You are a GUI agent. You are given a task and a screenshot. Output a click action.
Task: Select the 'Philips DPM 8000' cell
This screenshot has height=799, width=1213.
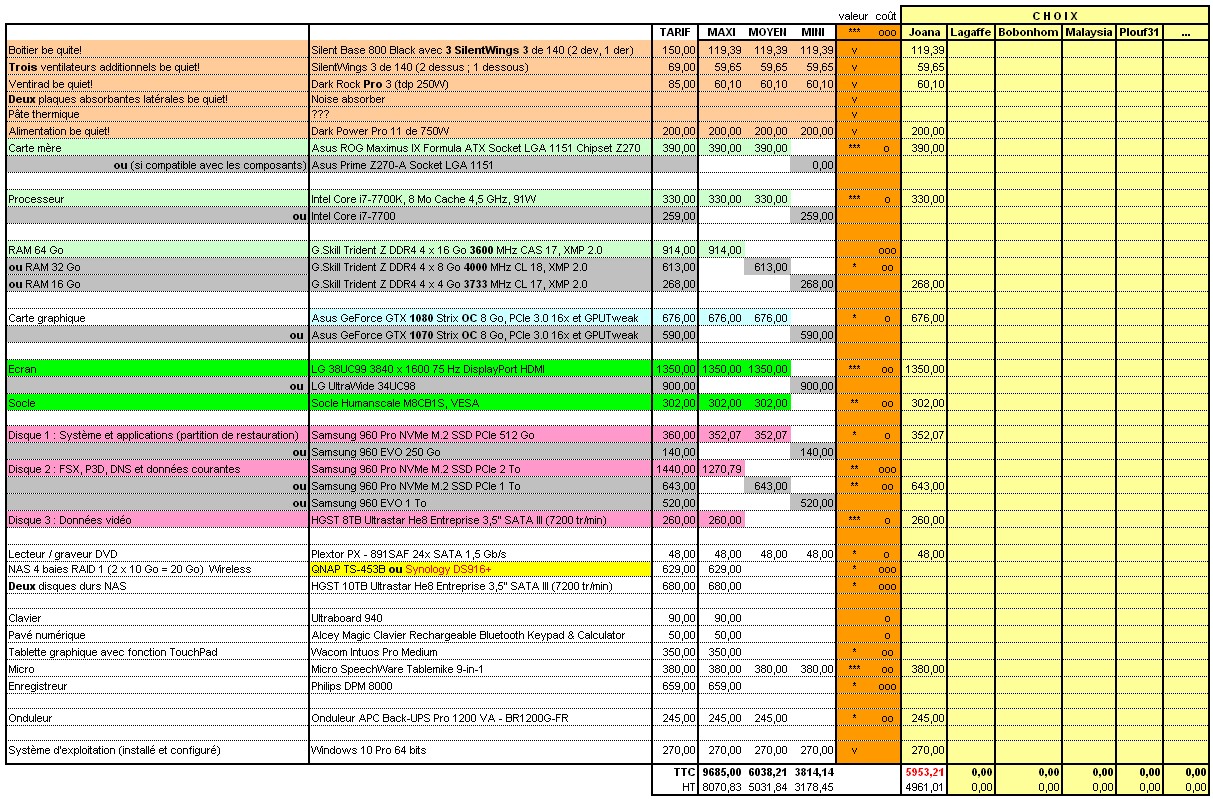(480, 686)
